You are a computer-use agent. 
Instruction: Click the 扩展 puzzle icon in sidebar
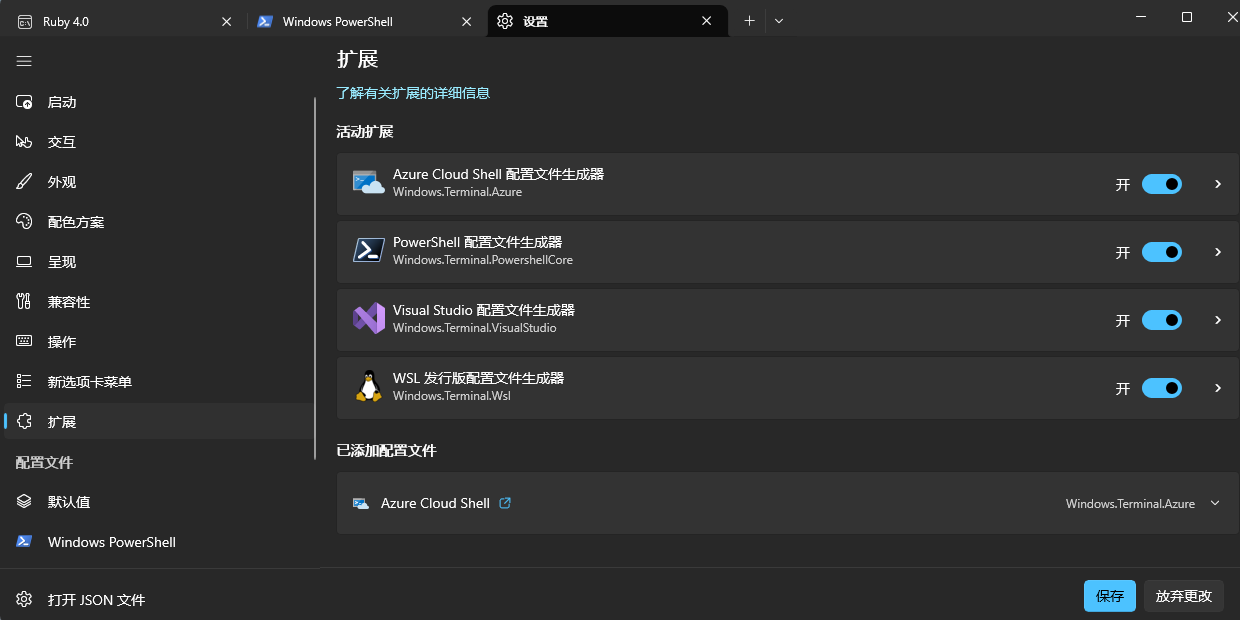(25, 422)
